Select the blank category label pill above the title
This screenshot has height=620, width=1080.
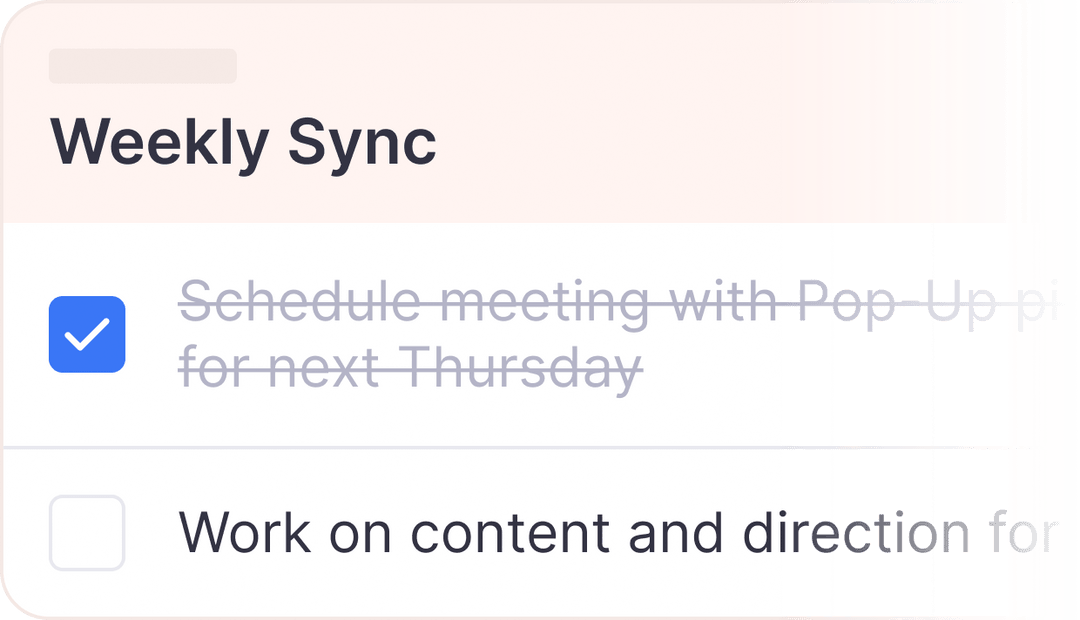pyautogui.click(x=142, y=66)
